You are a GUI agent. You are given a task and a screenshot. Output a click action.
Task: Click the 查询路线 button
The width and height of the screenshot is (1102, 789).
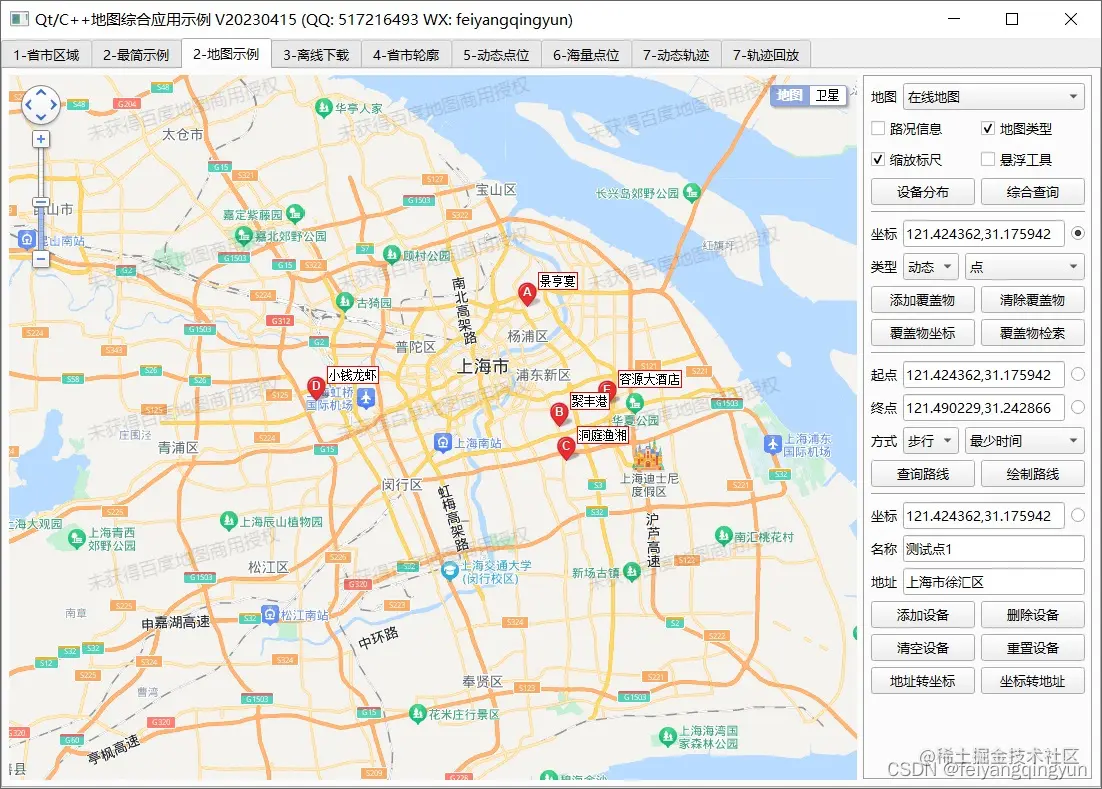point(922,473)
